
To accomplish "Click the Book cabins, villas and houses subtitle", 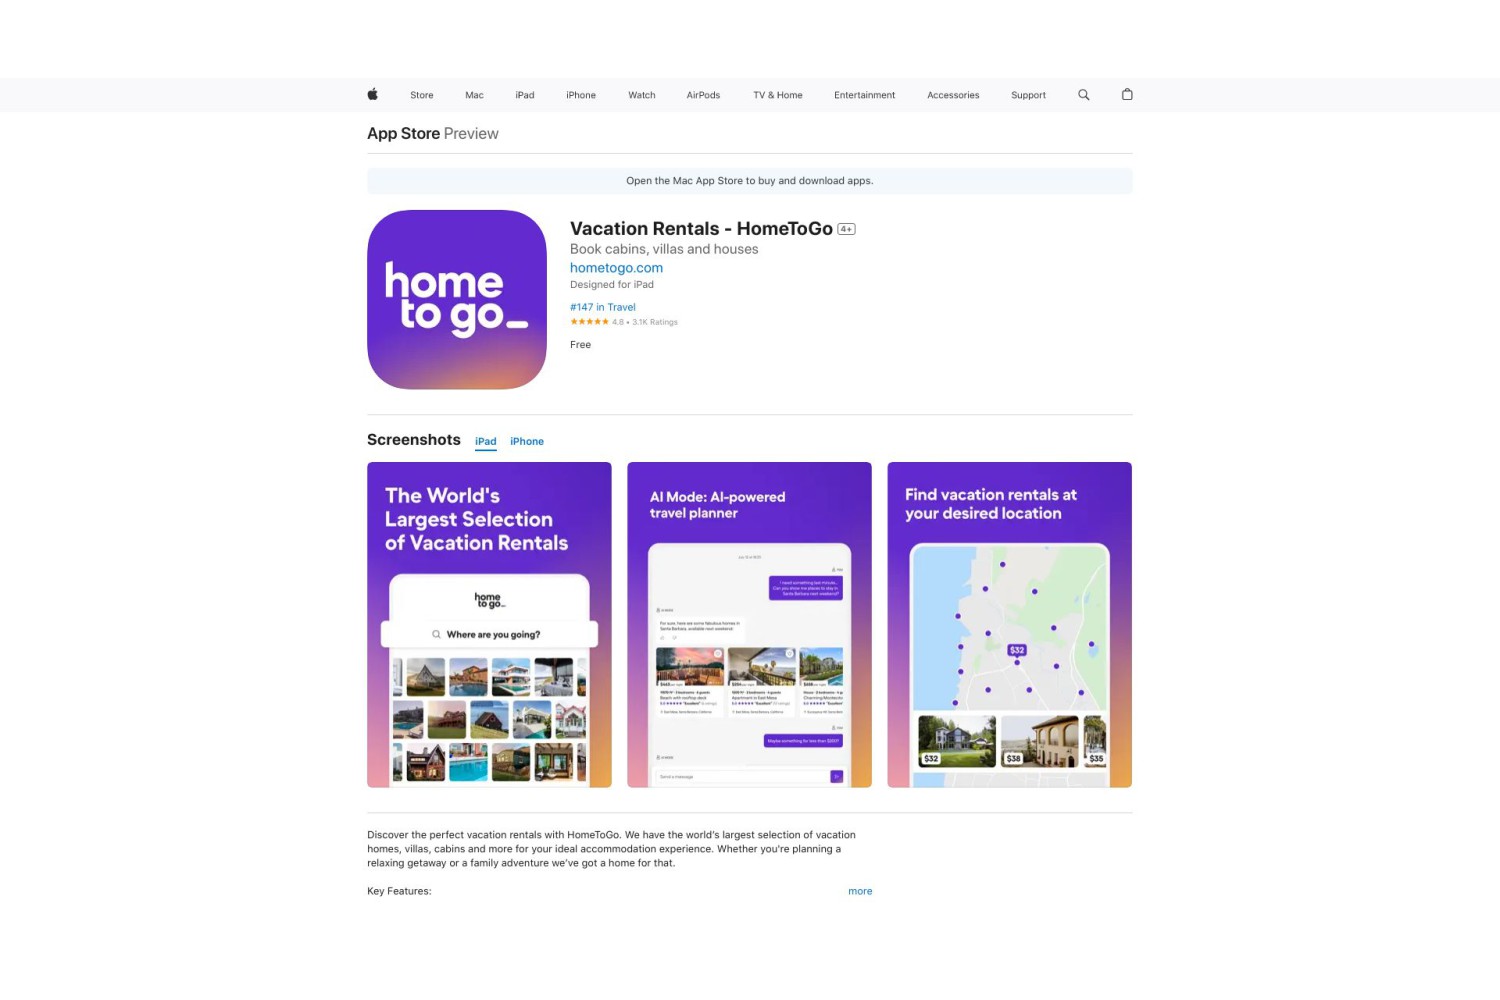I will [x=664, y=249].
